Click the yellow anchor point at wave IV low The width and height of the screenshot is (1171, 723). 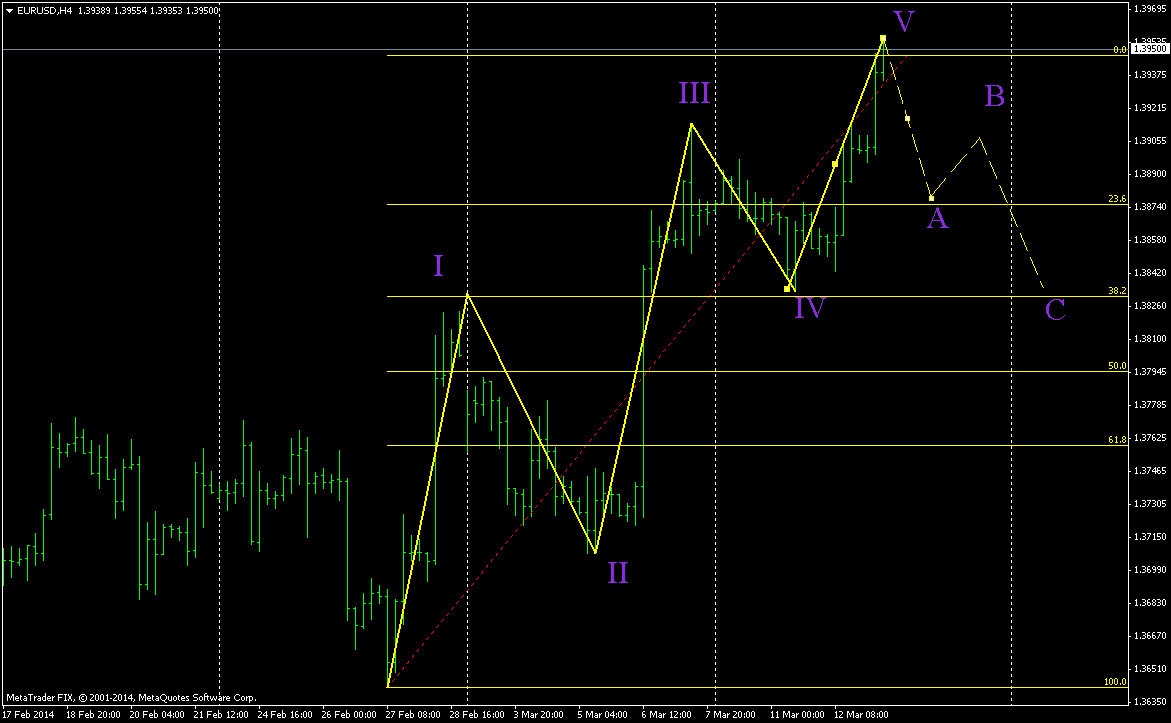pos(788,288)
